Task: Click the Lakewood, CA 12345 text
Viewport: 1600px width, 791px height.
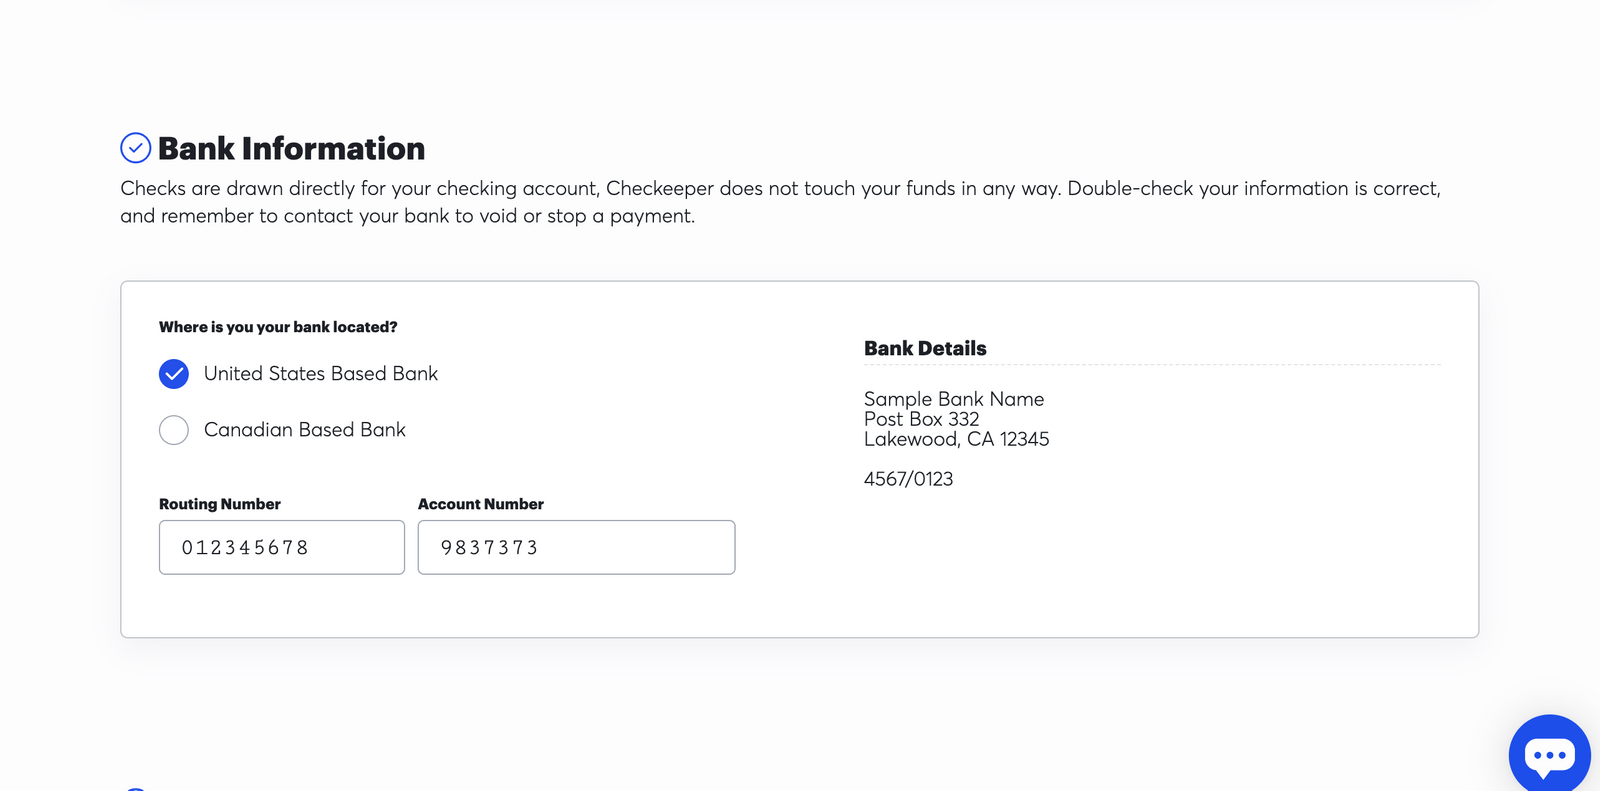Action: click(x=956, y=439)
